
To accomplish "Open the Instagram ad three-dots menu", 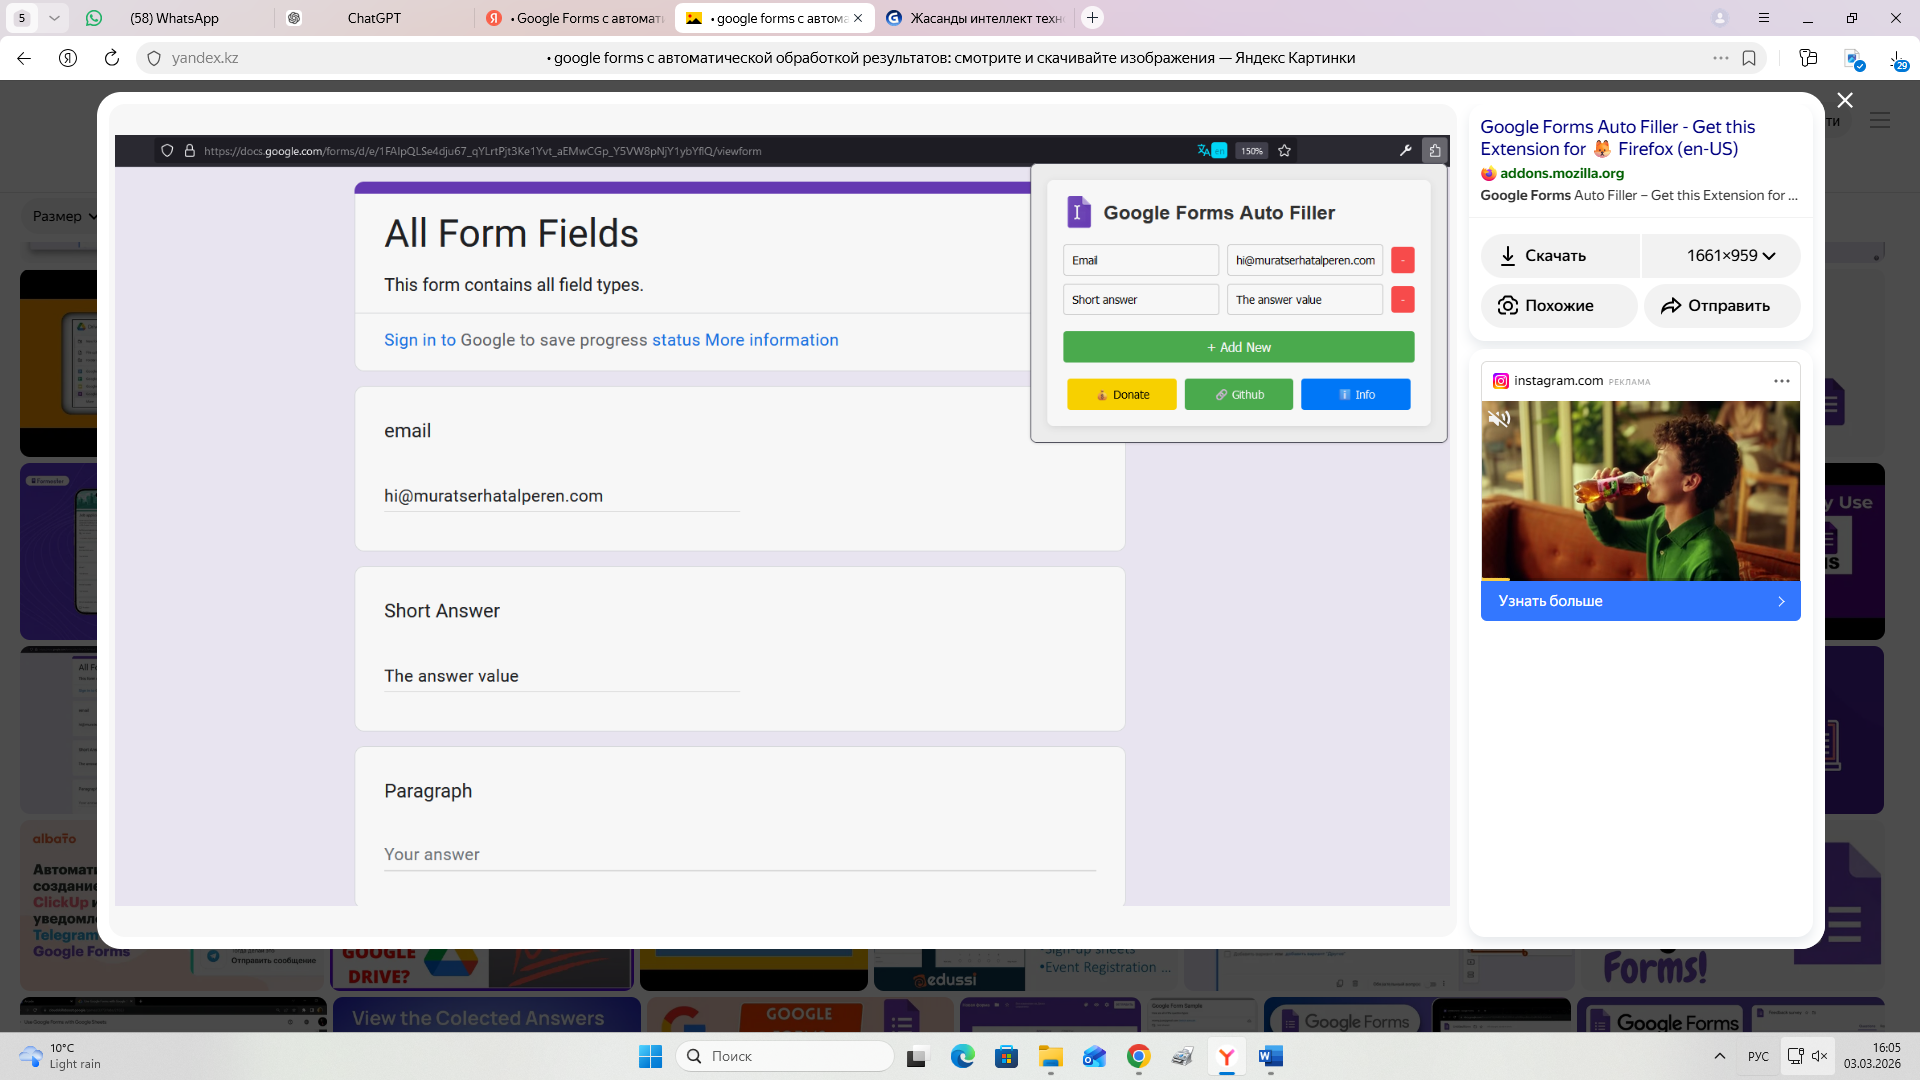I will (1781, 381).
